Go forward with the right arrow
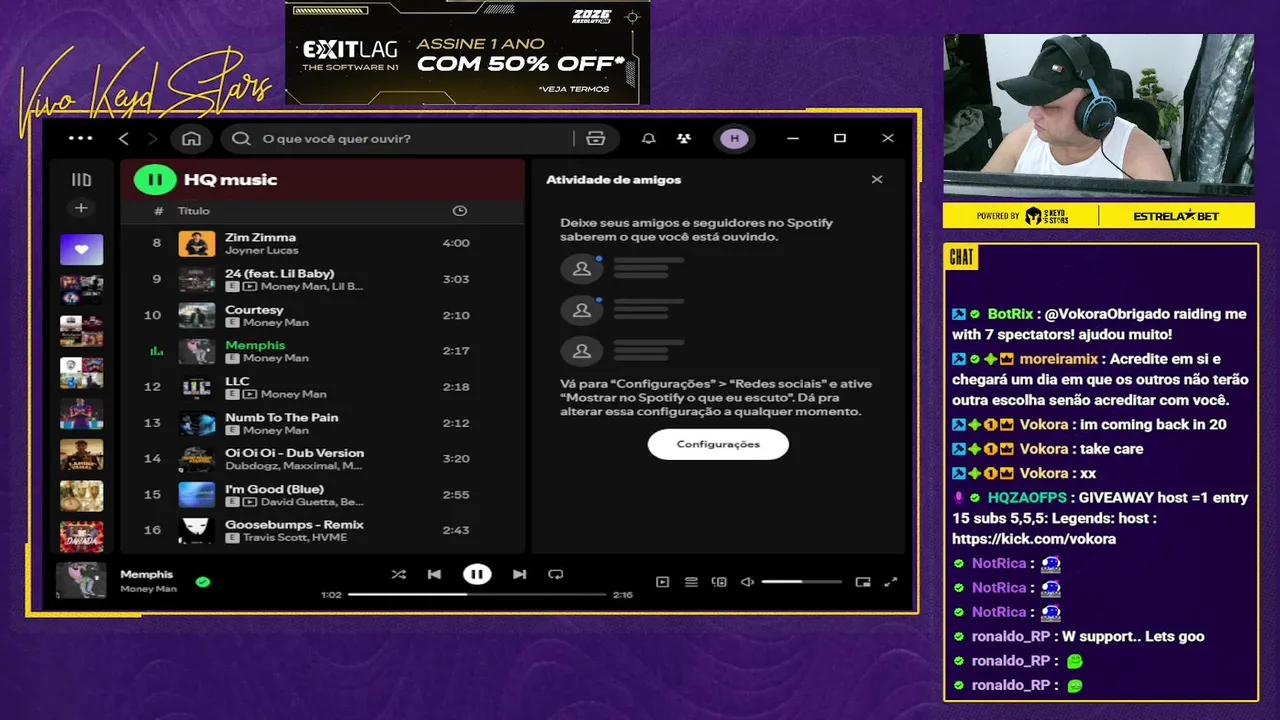This screenshot has width=1280, height=720. pos(153,138)
